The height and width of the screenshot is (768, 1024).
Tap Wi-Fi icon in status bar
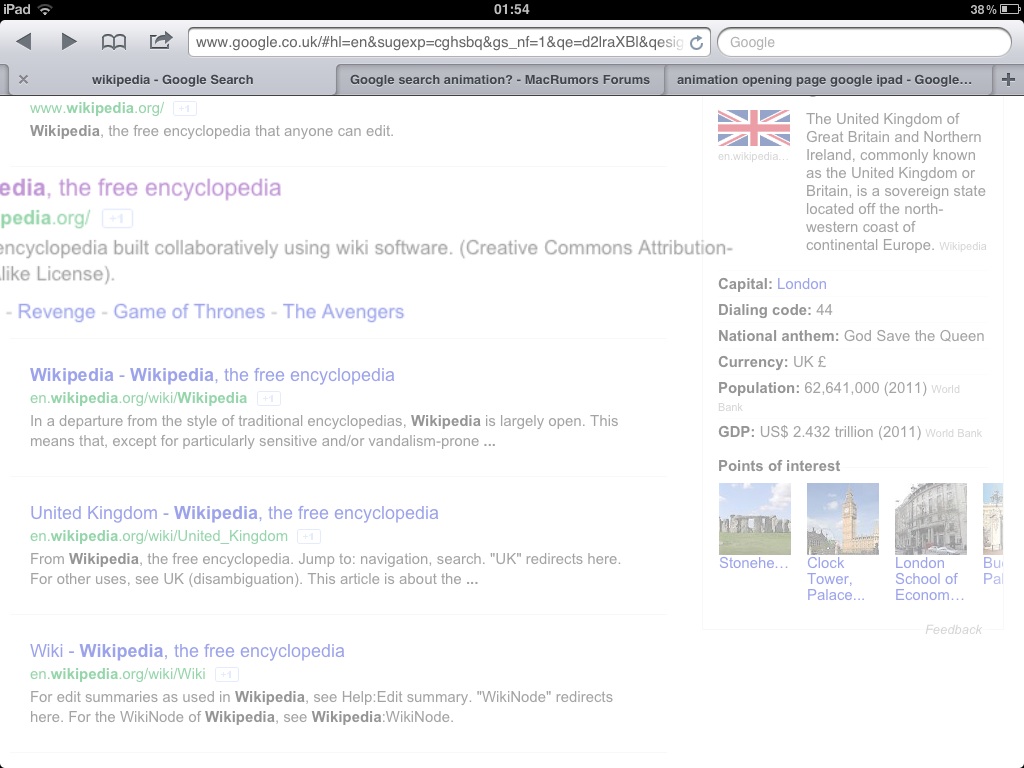[44, 9]
